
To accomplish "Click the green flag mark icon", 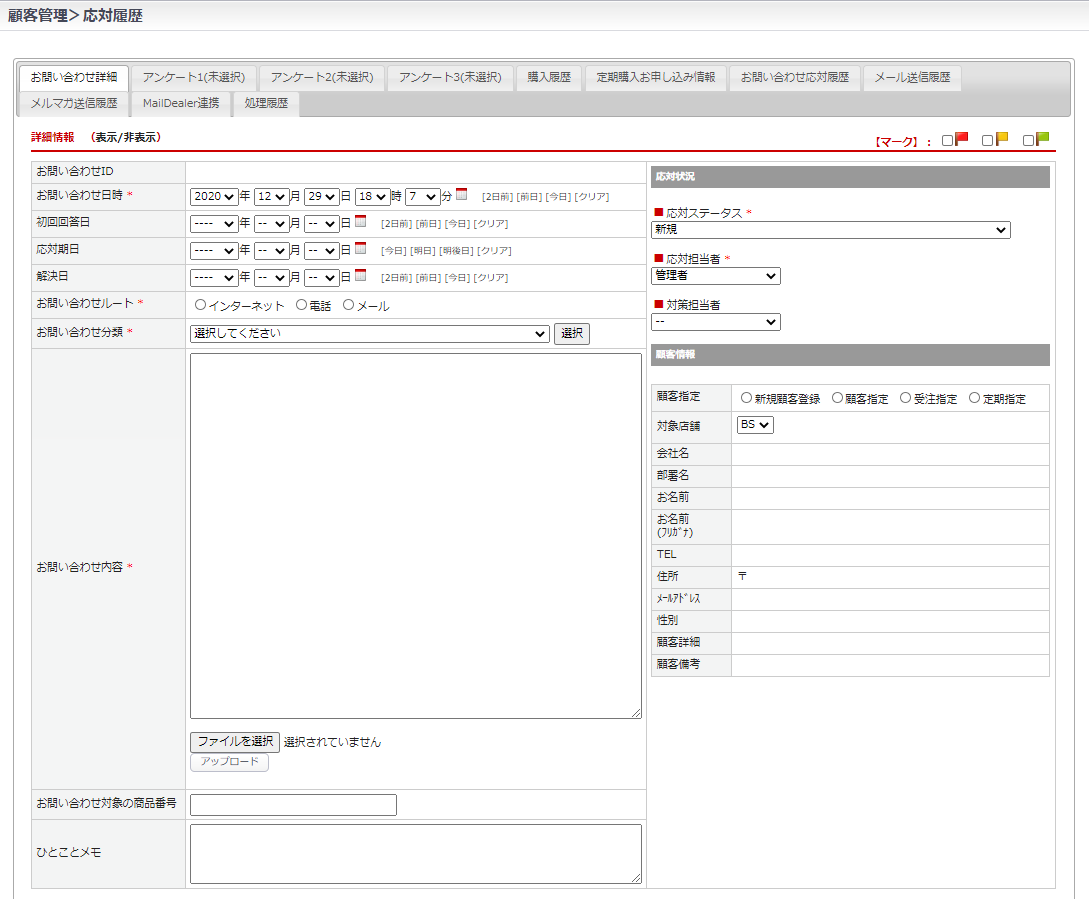I will (x=1043, y=139).
